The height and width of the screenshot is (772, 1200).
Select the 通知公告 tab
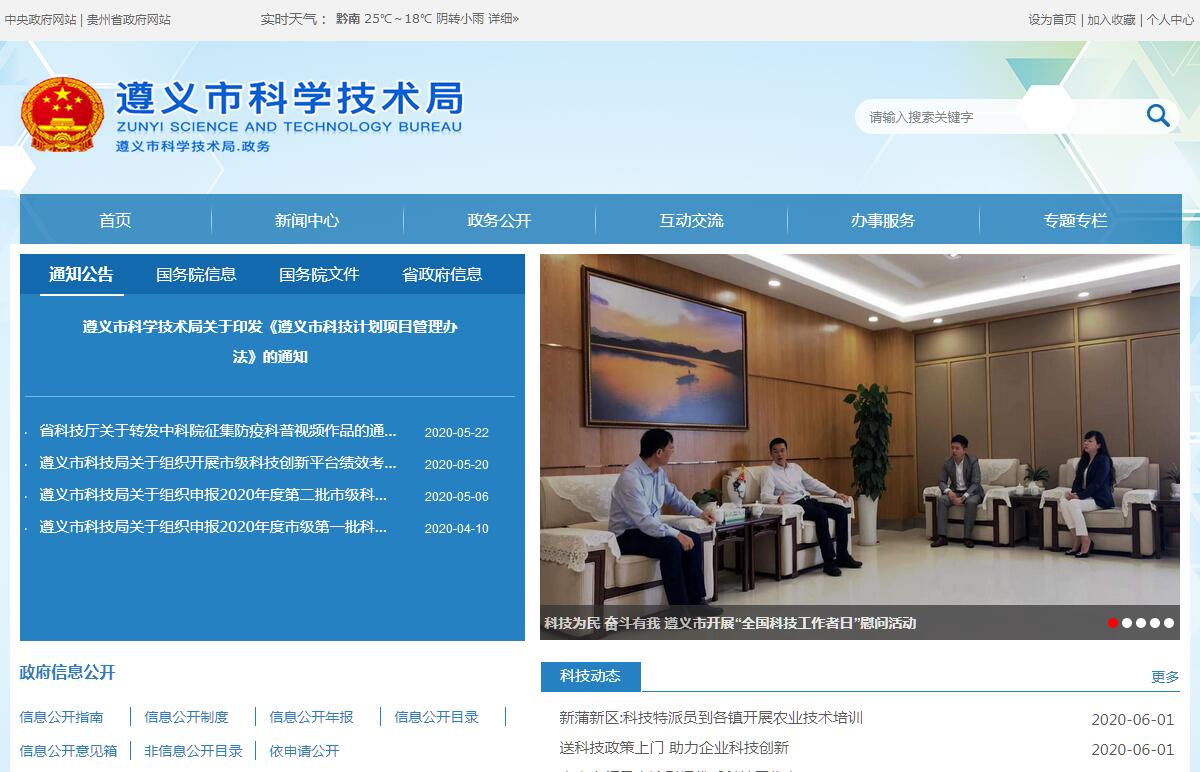click(x=82, y=275)
